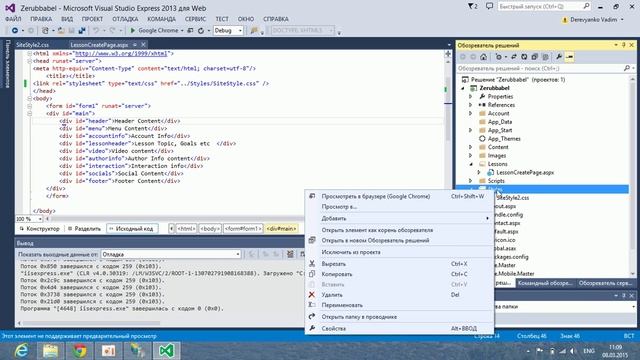
Task: Click the scissors Cut icon in context menu
Action: click(x=312, y=264)
